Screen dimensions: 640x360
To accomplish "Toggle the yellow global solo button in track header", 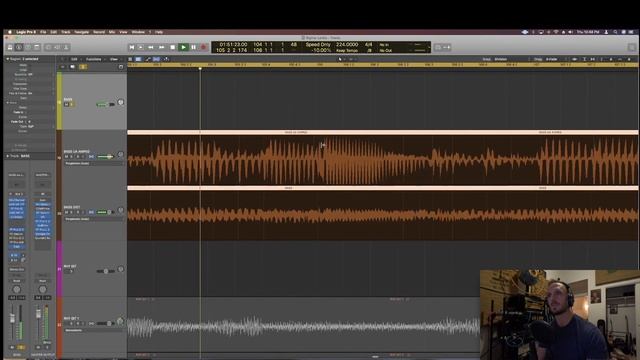I will coord(83,67).
